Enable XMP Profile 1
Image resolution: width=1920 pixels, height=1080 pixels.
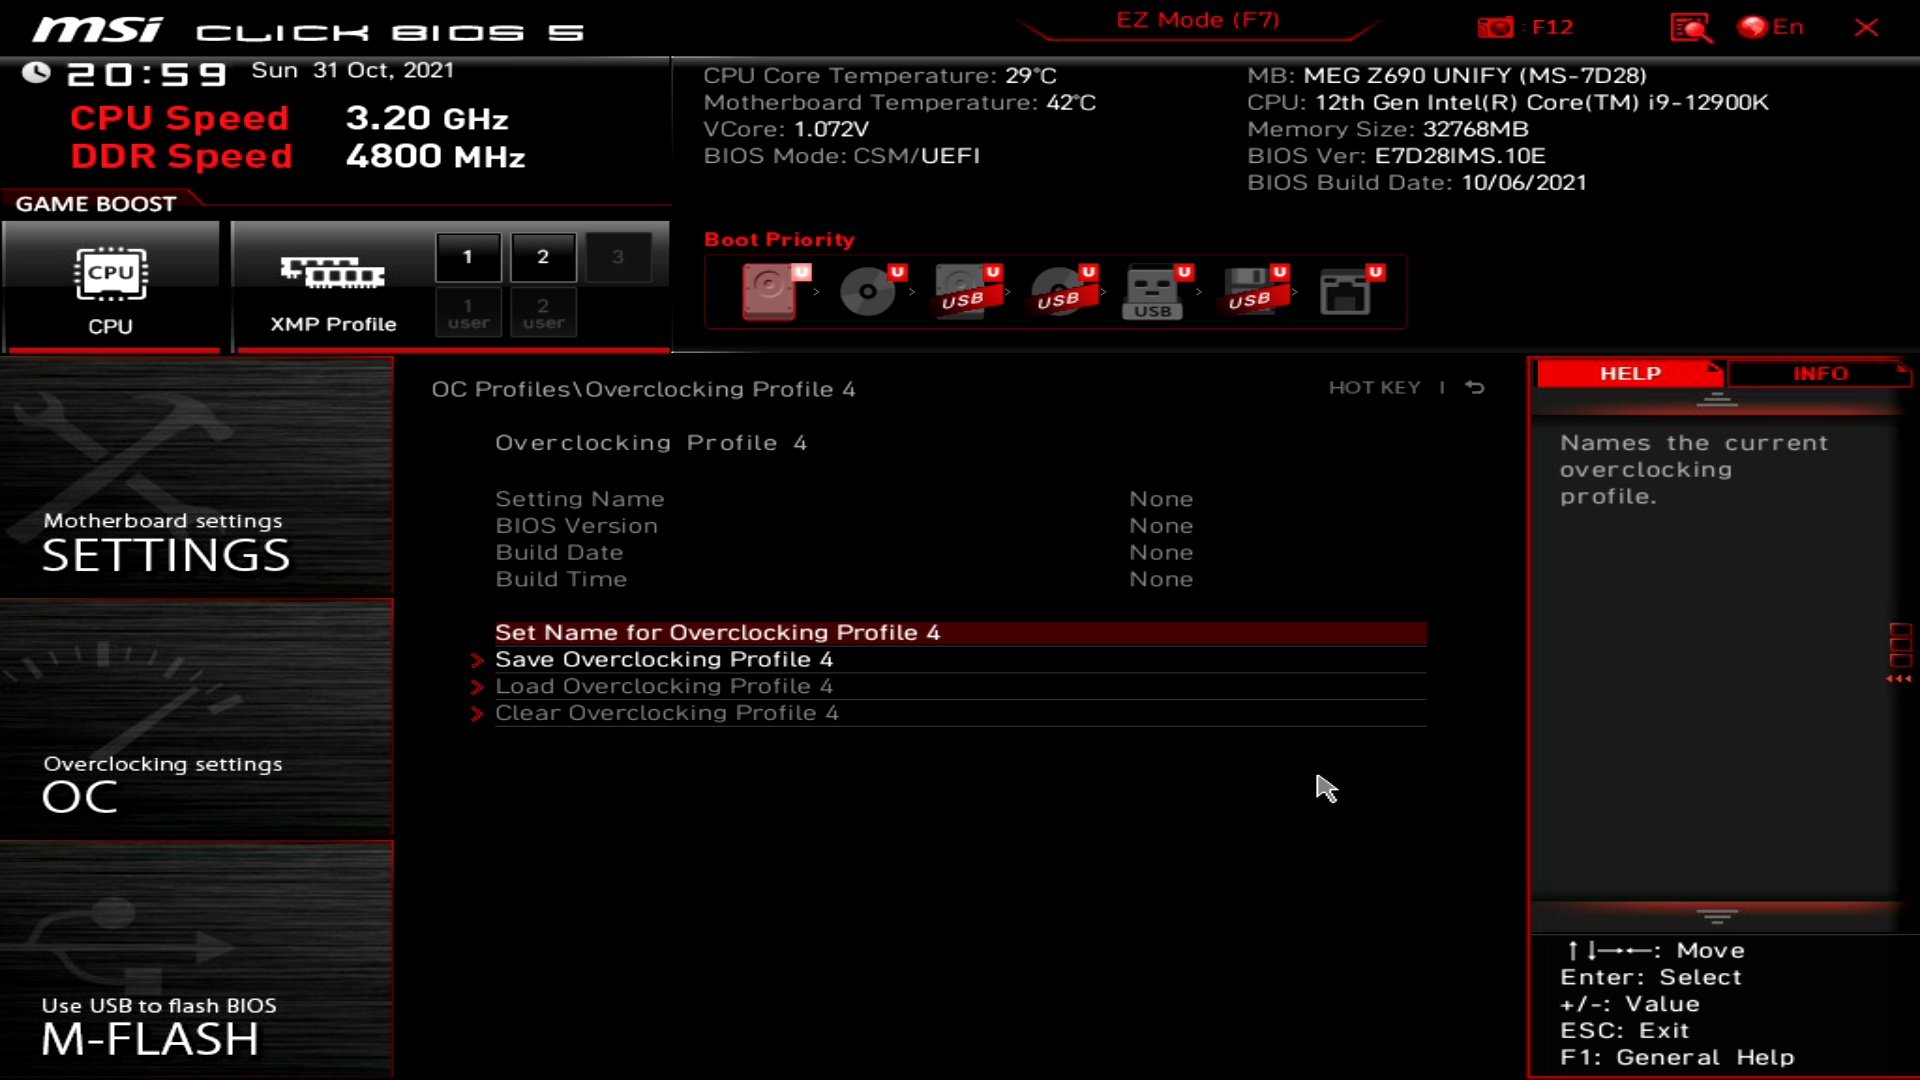(x=467, y=256)
